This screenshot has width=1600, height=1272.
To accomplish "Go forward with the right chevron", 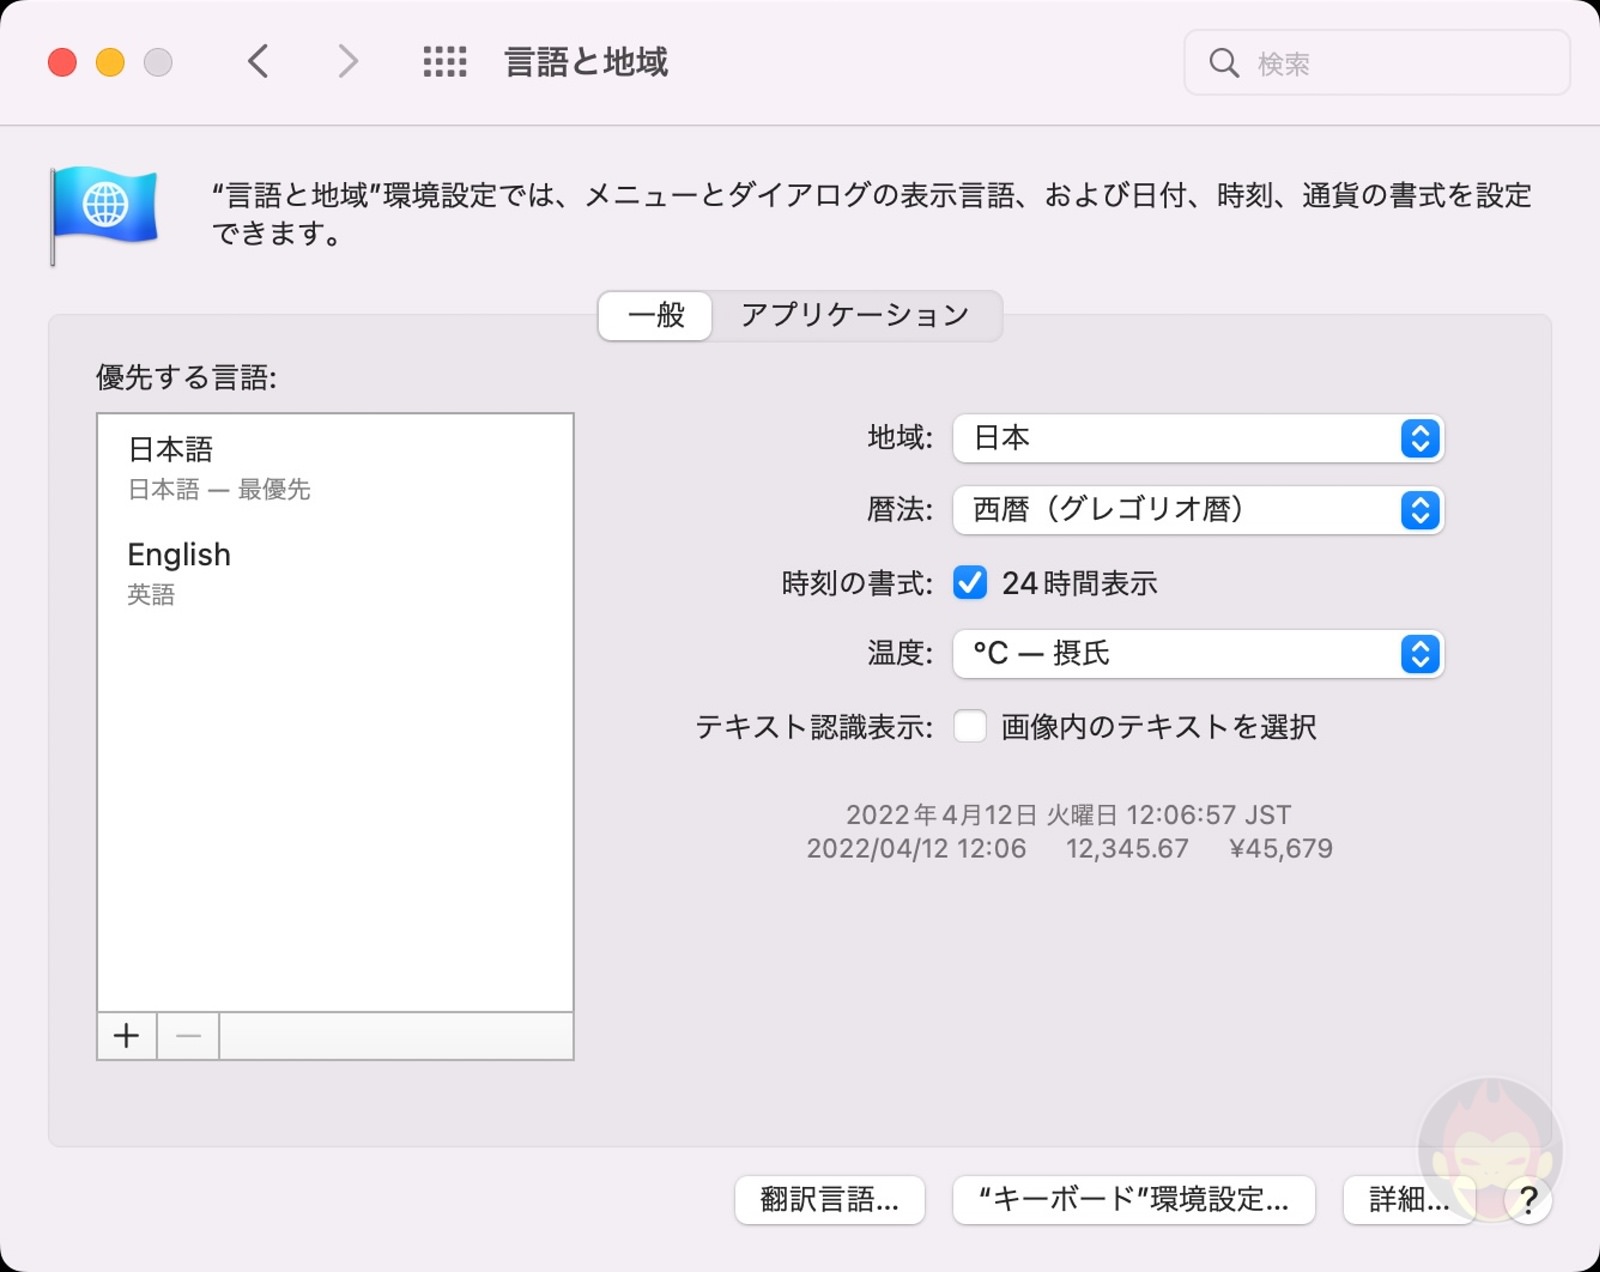I will 347,62.
